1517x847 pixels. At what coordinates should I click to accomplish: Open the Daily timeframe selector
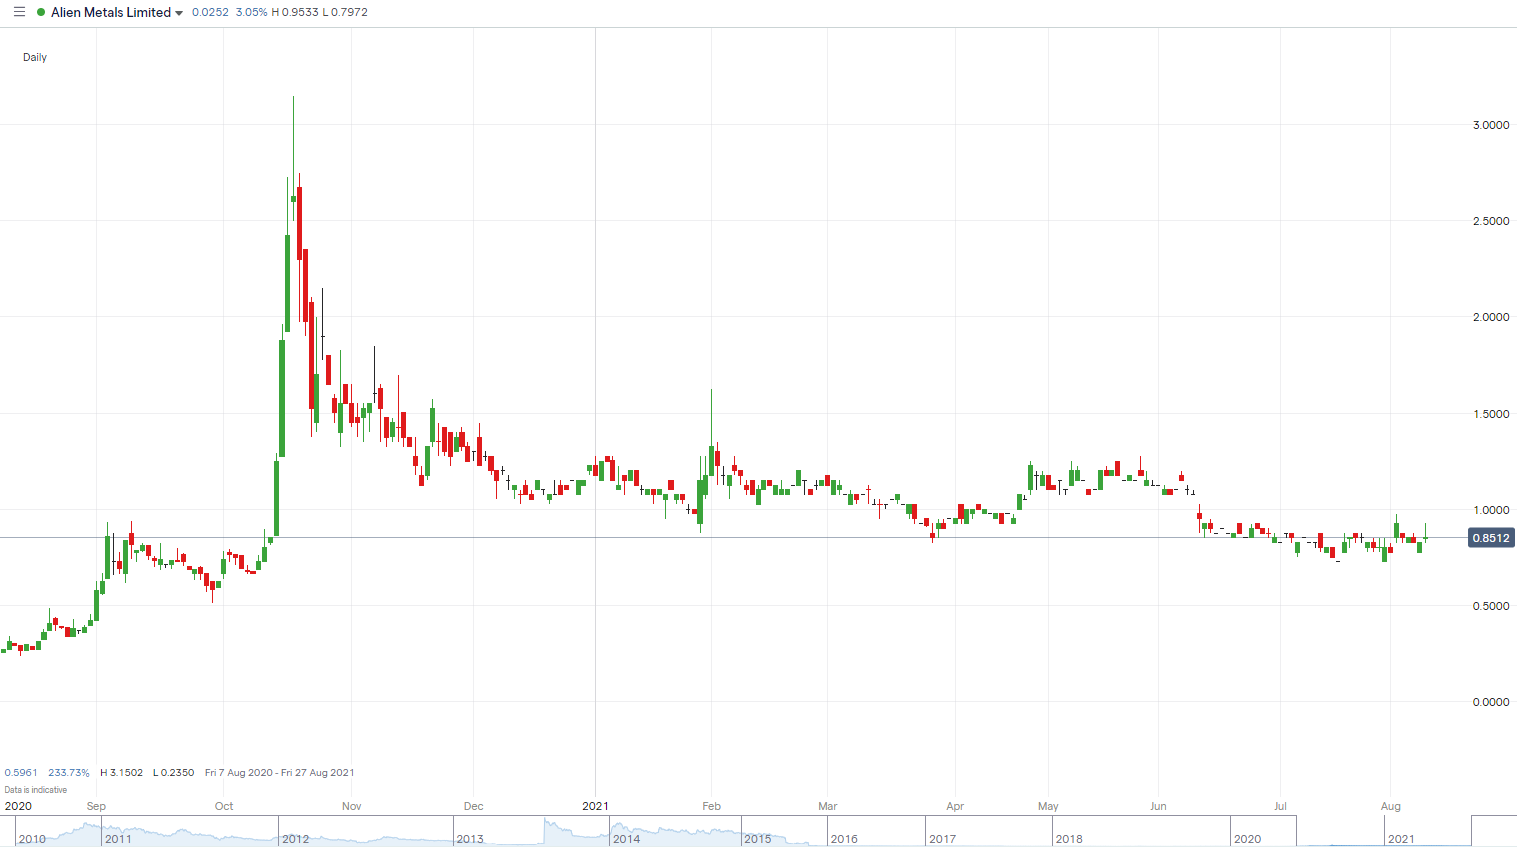(x=35, y=57)
